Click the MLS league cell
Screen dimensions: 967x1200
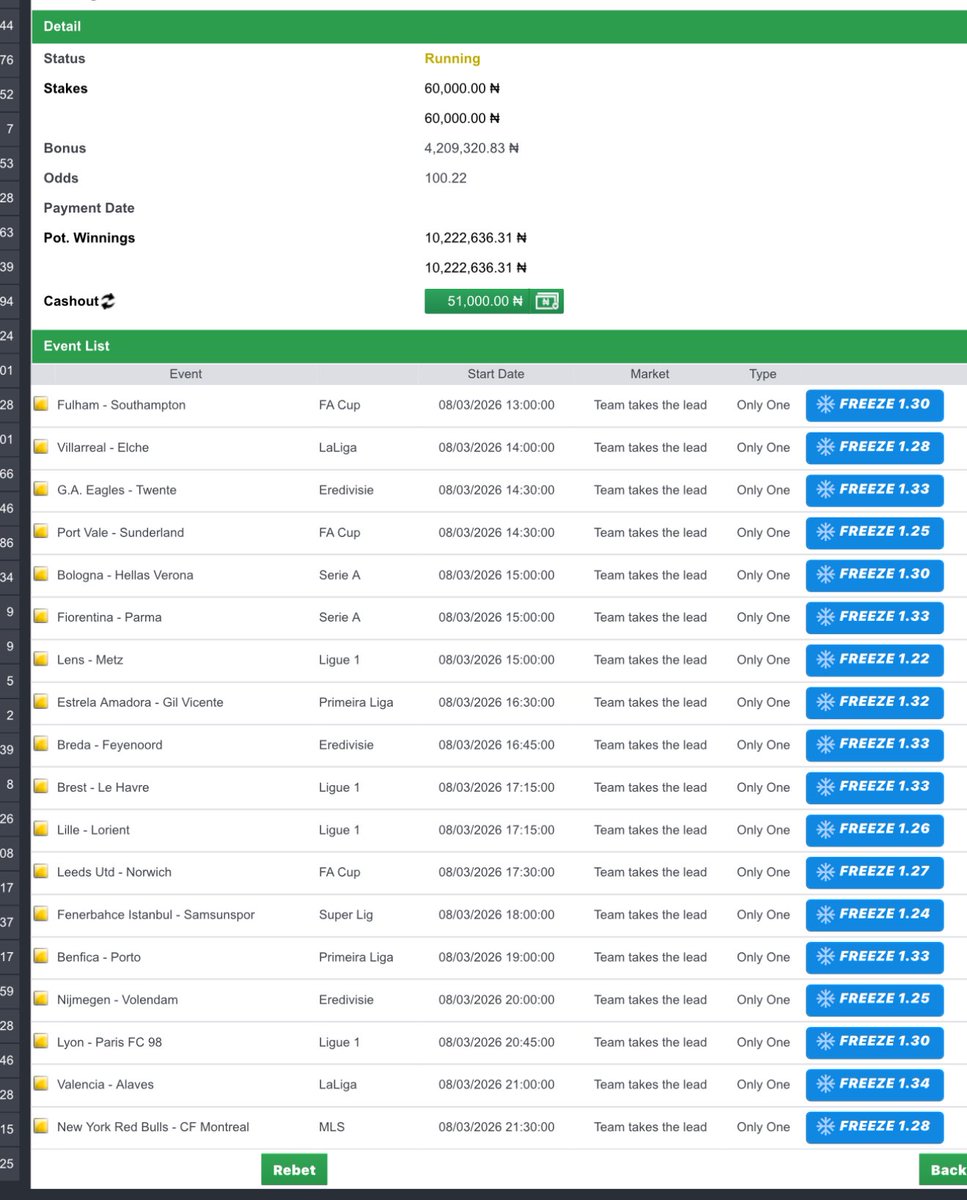click(x=332, y=1127)
